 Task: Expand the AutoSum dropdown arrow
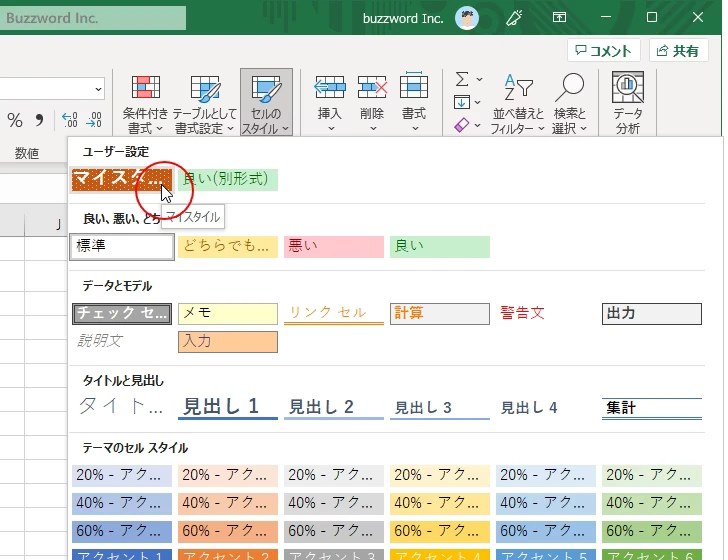click(x=479, y=79)
